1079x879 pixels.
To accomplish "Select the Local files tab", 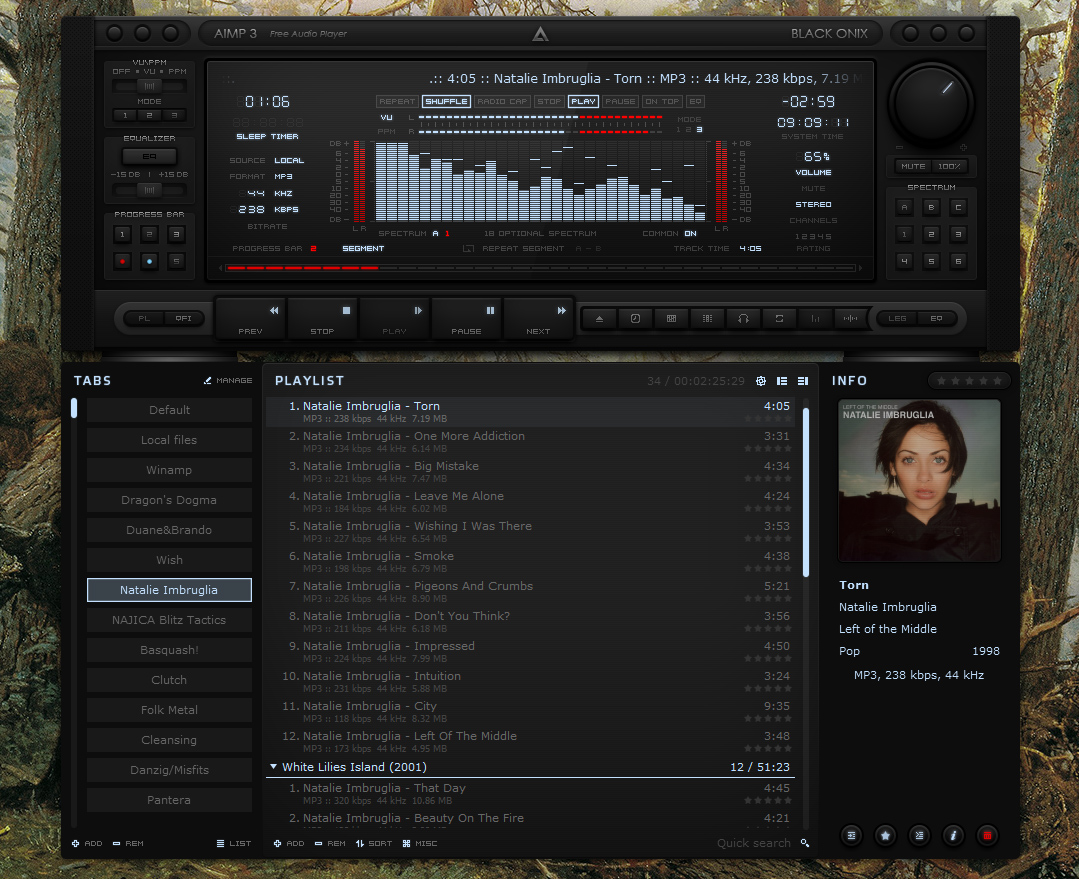I will tap(169, 440).
